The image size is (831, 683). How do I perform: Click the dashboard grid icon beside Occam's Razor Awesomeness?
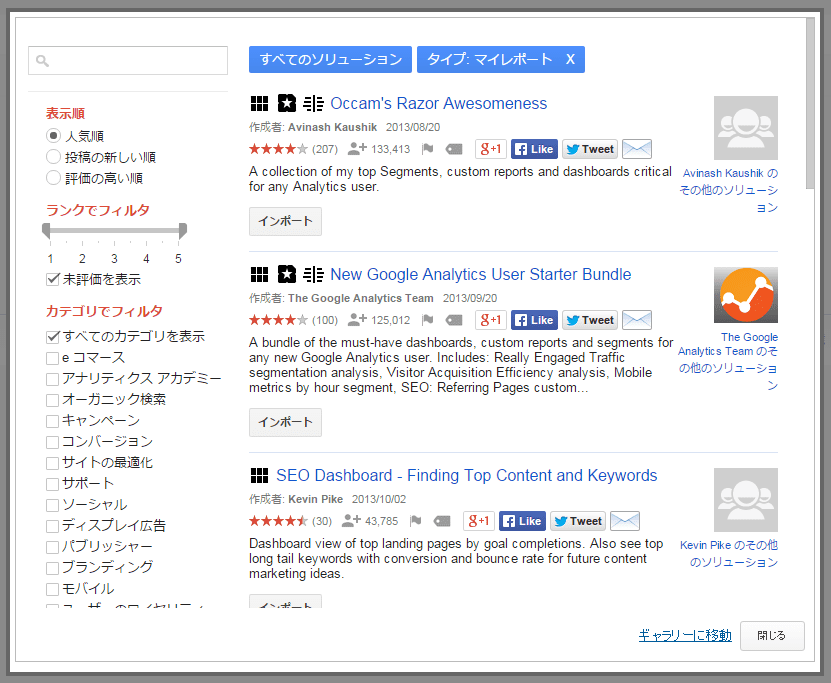tap(259, 103)
